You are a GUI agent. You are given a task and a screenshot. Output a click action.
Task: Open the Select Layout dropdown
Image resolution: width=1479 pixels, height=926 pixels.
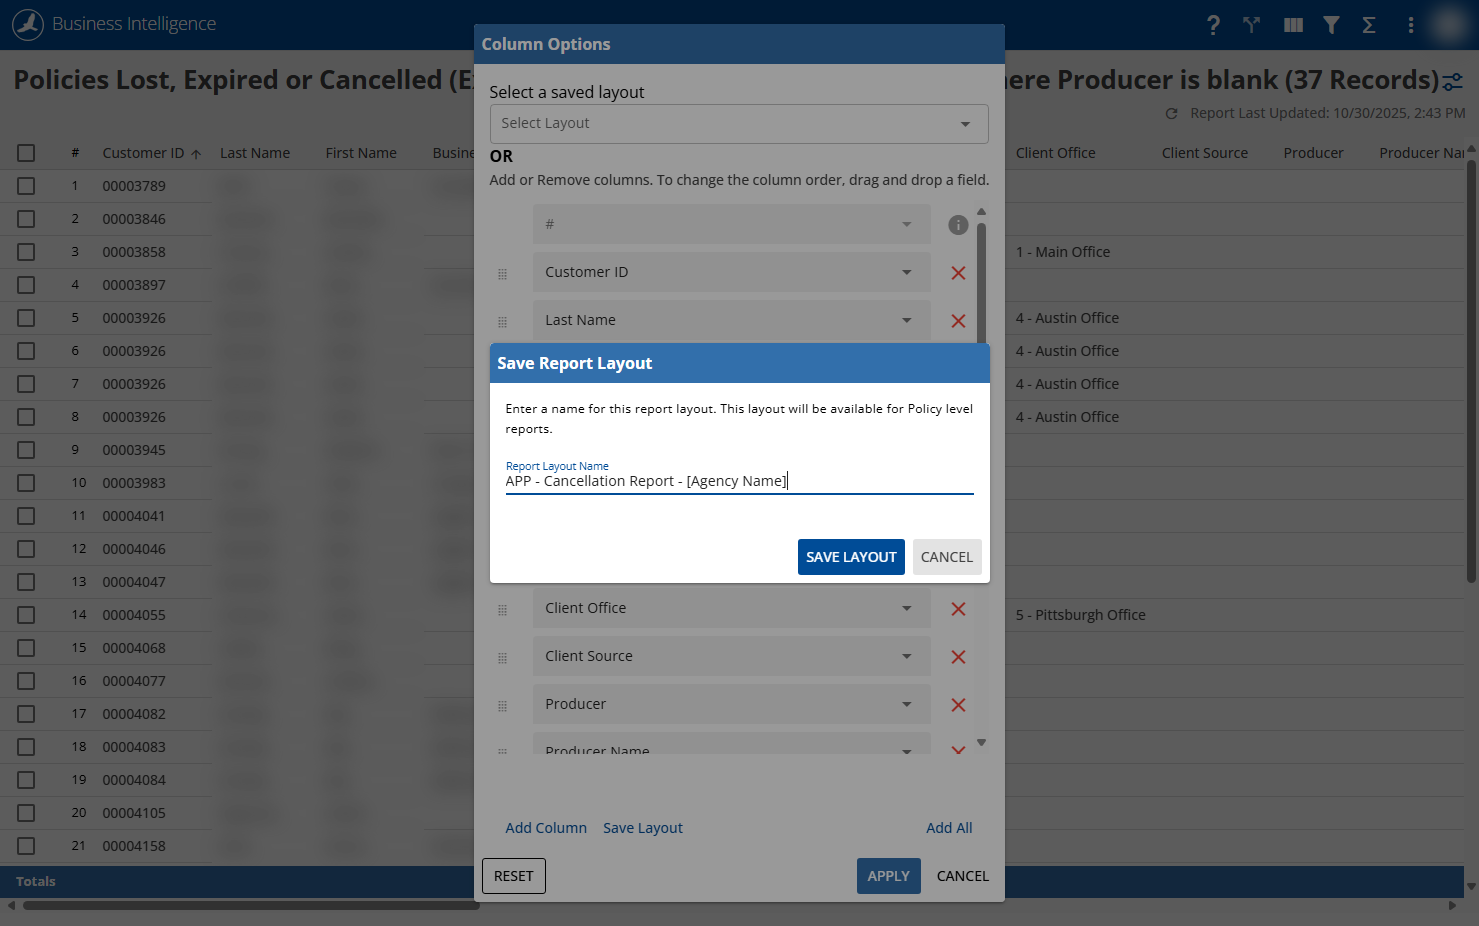[x=739, y=124]
